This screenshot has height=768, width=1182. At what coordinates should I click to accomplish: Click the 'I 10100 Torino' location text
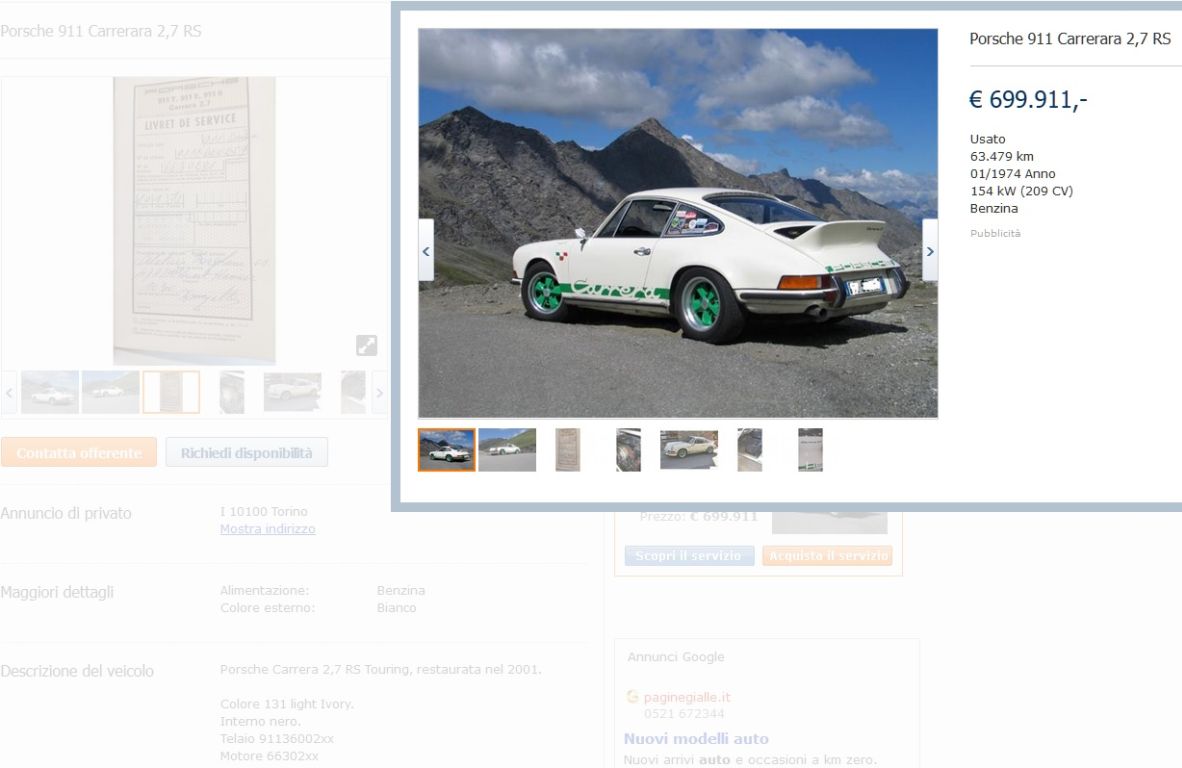coord(264,512)
